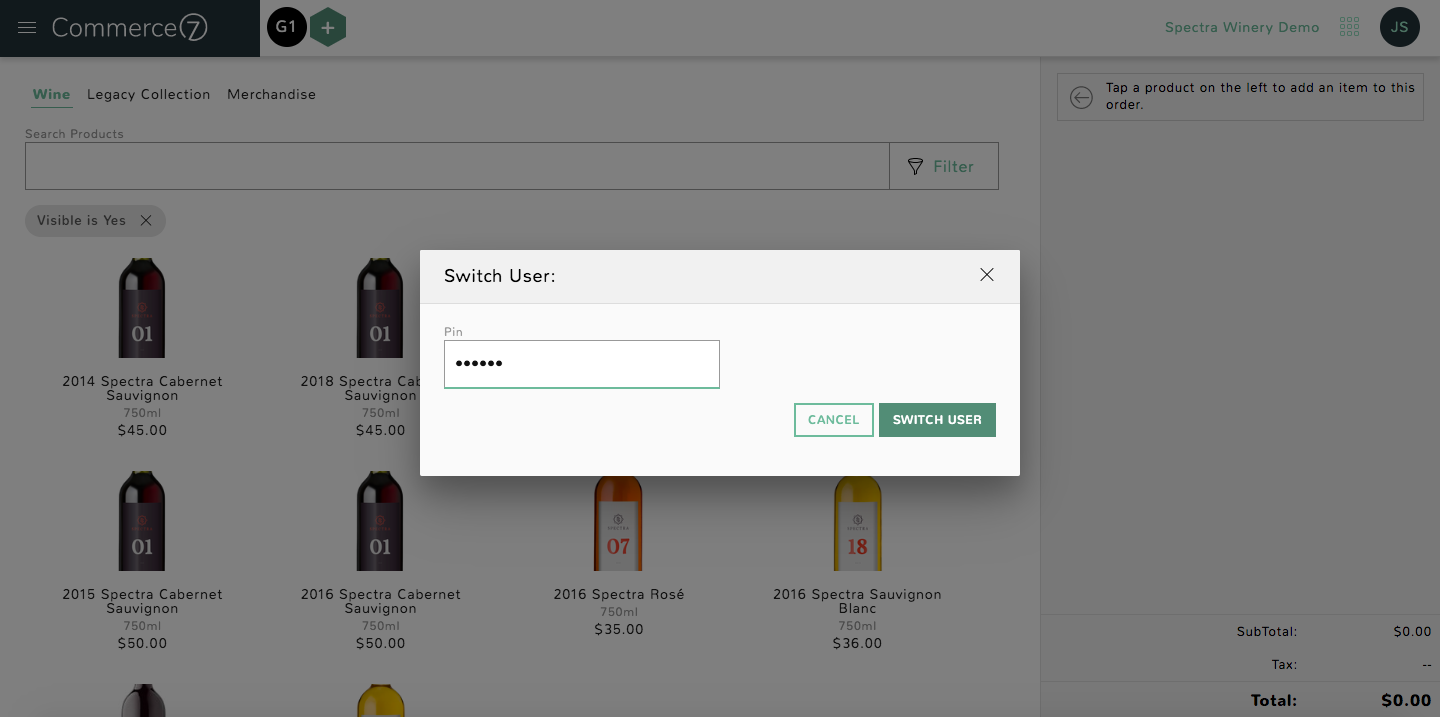Click the 2015 Spectra Cabernet Sauvignon name
The width and height of the screenshot is (1440, 717).
coord(142,601)
